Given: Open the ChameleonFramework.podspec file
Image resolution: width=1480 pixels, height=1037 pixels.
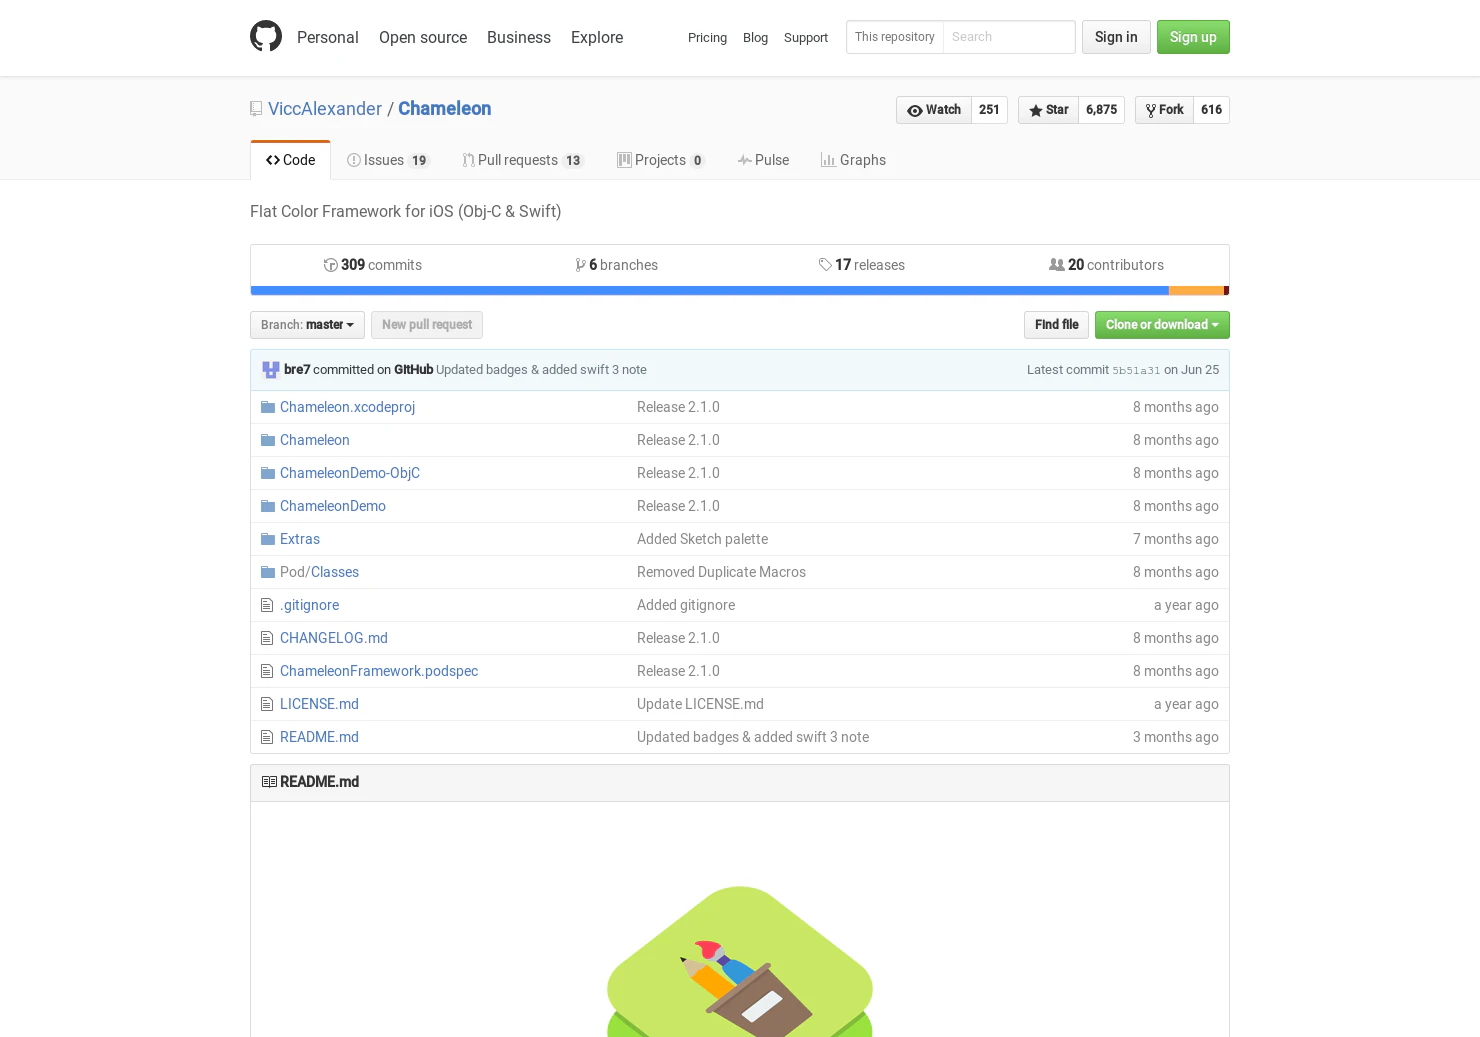Looking at the screenshot, I should click(379, 671).
